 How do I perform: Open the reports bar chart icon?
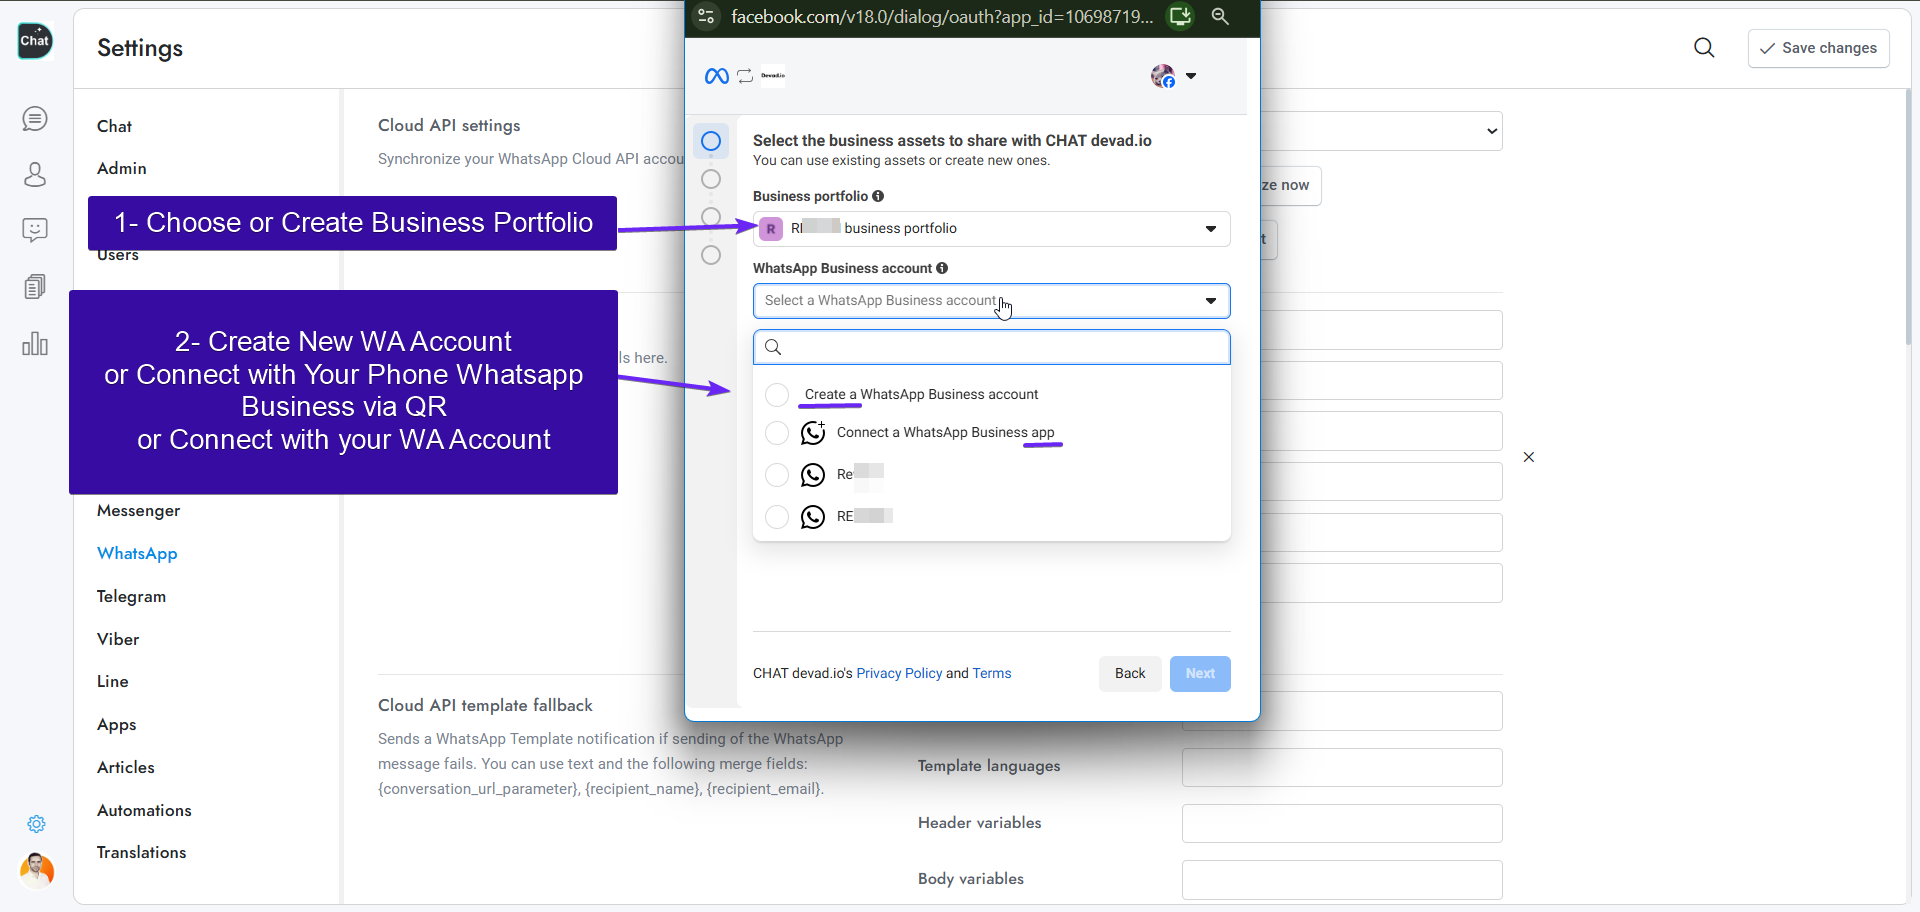pyautogui.click(x=35, y=344)
